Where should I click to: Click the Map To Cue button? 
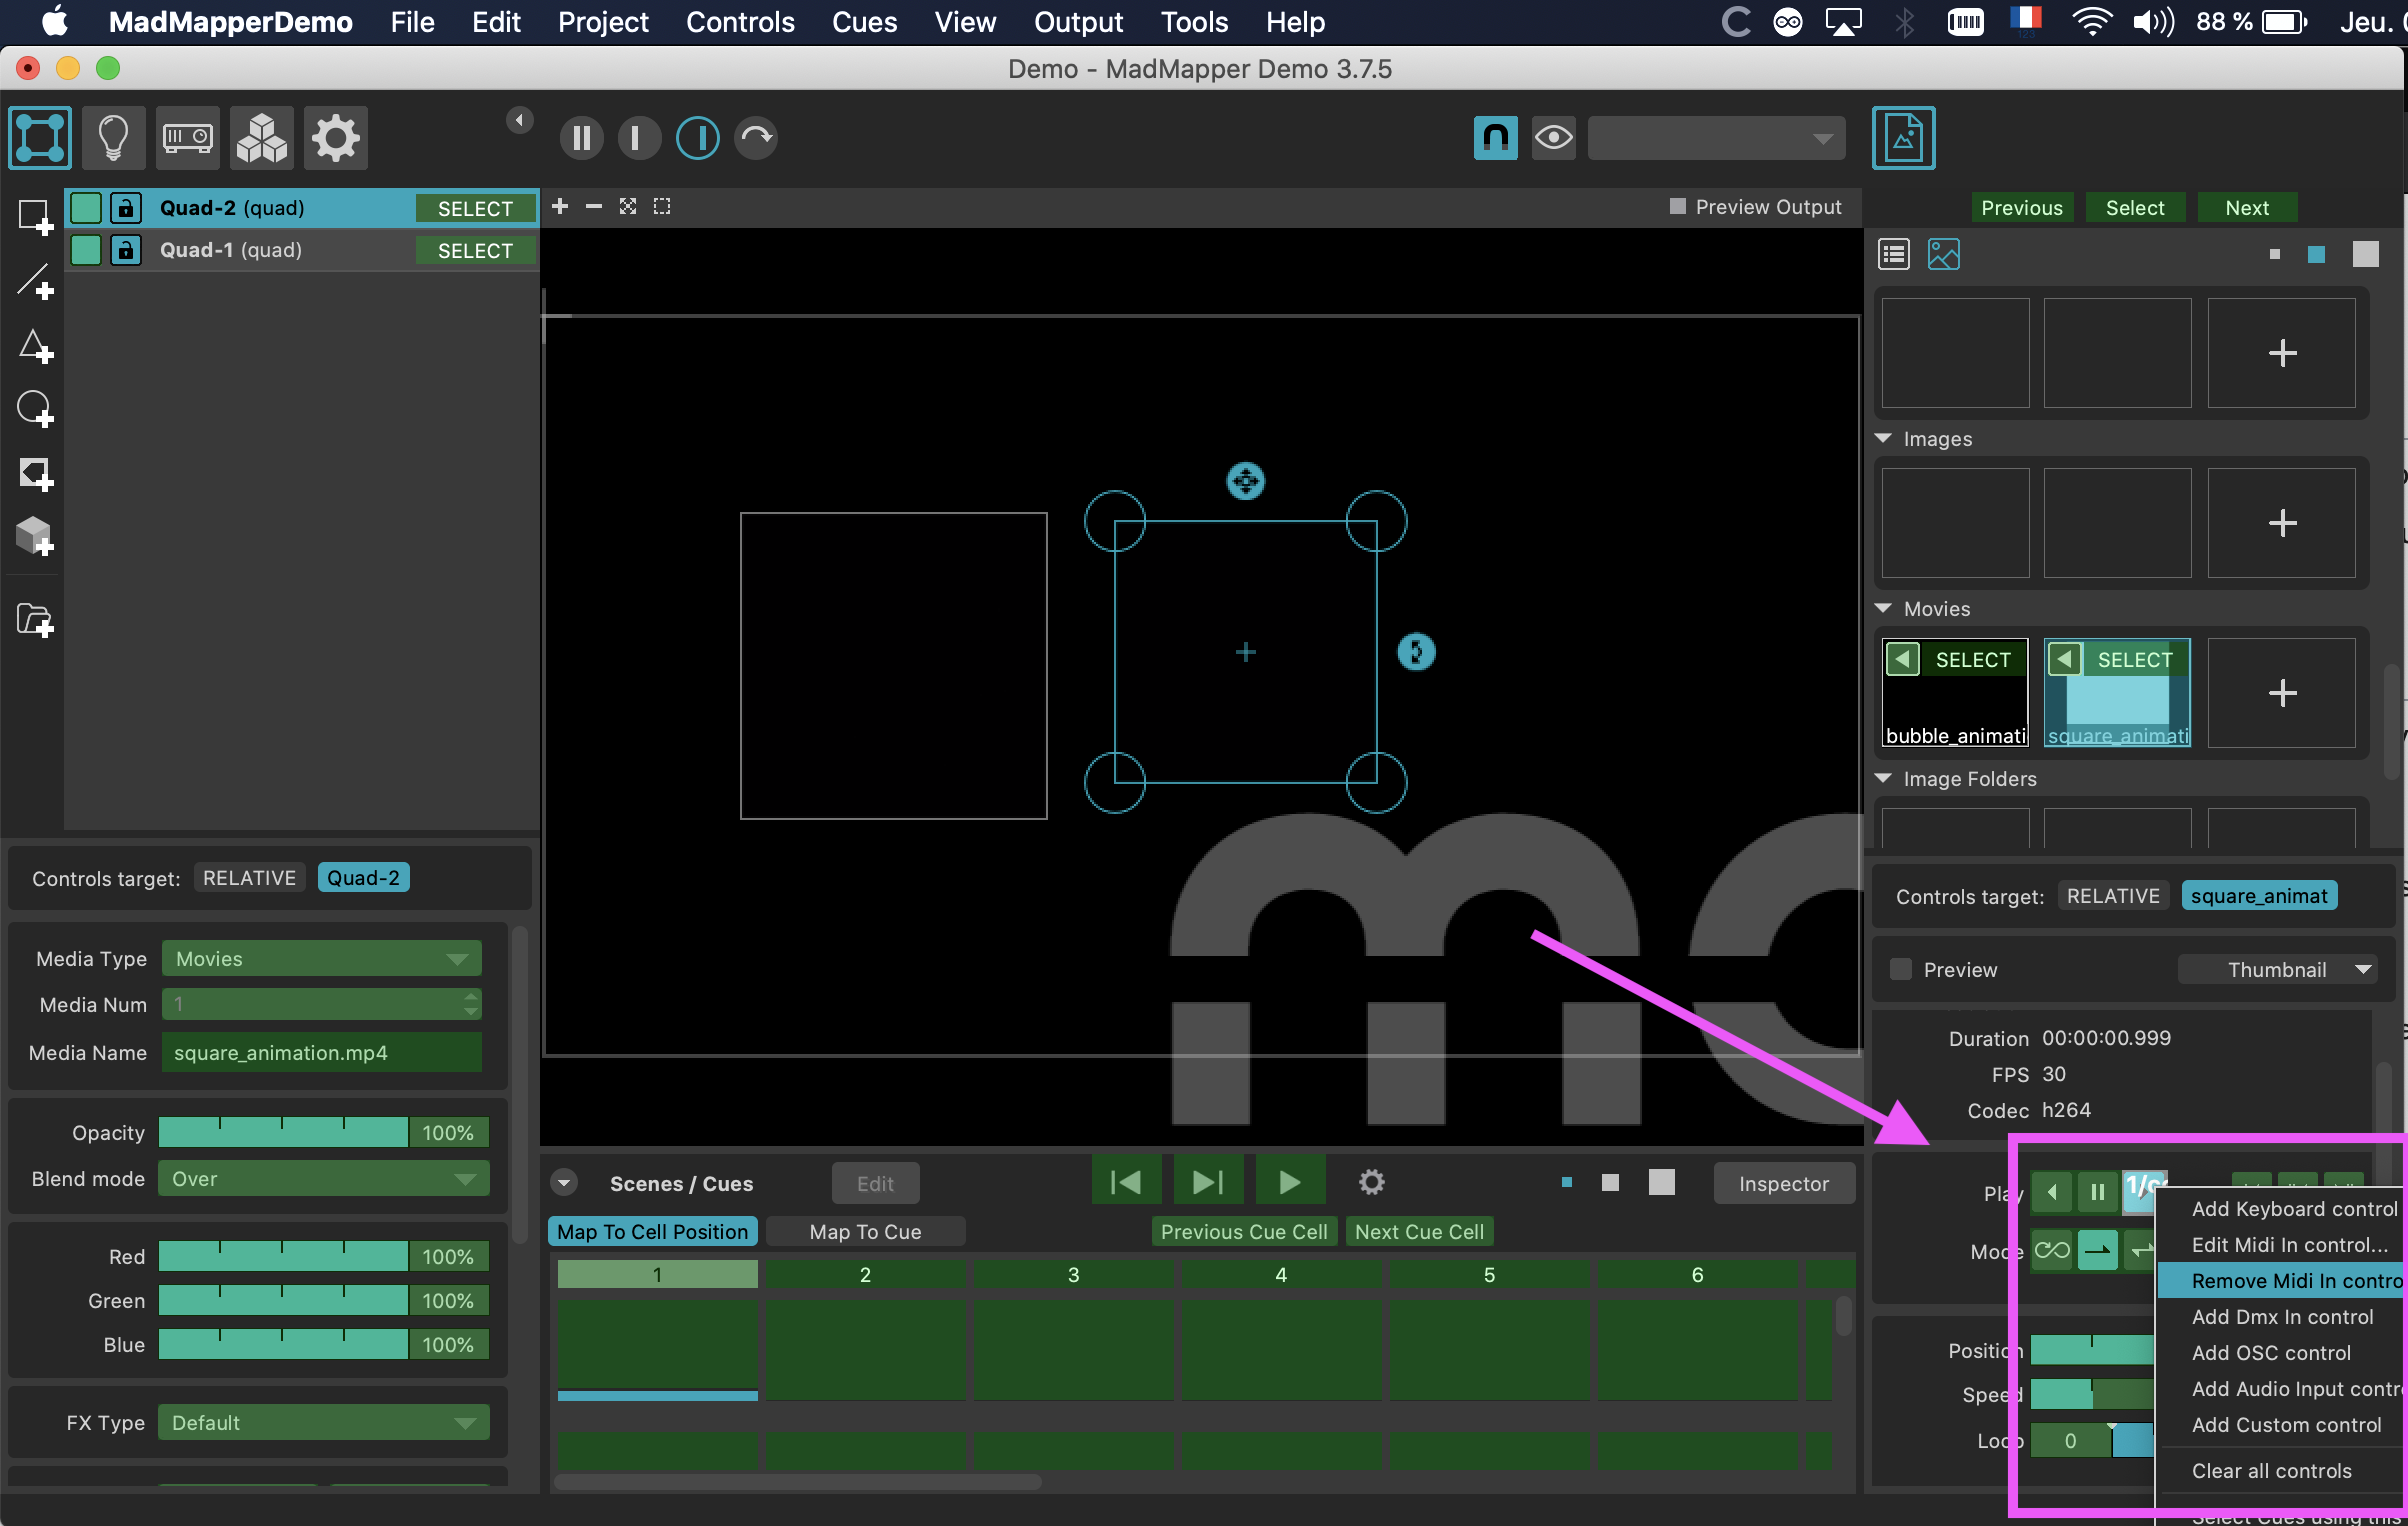pyautogui.click(x=865, y=1231)
